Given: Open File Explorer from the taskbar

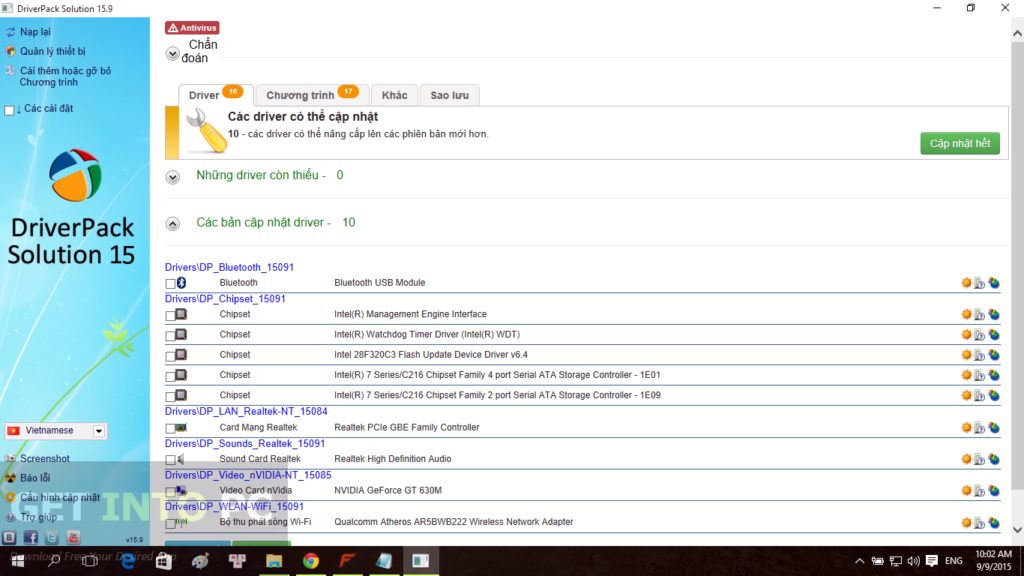Looking at the screenshot, I should [274, 561].
